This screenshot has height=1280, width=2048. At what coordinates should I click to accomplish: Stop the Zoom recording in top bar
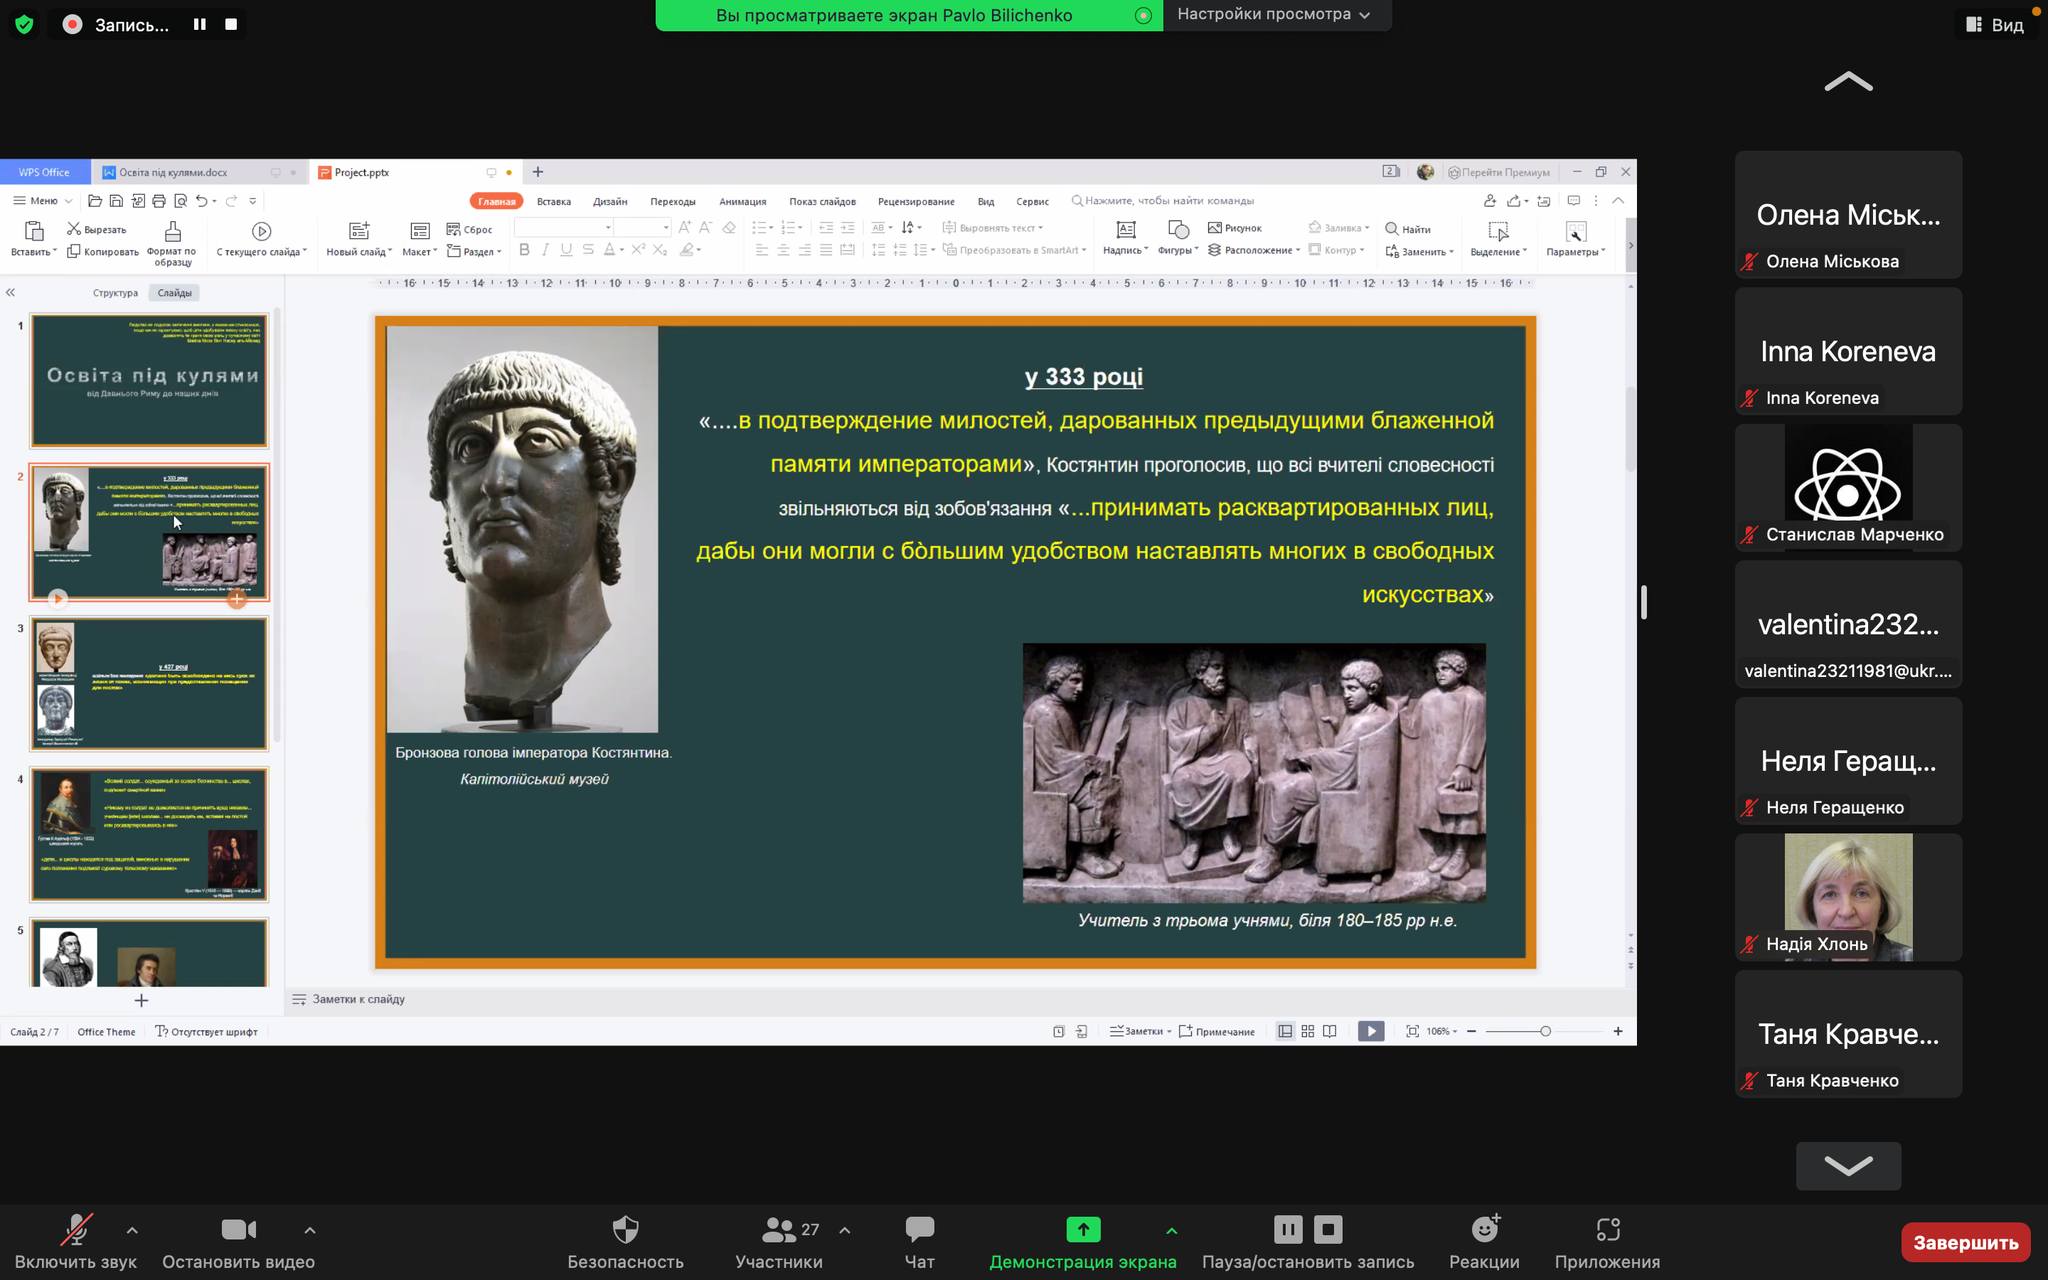click(231, 24)
